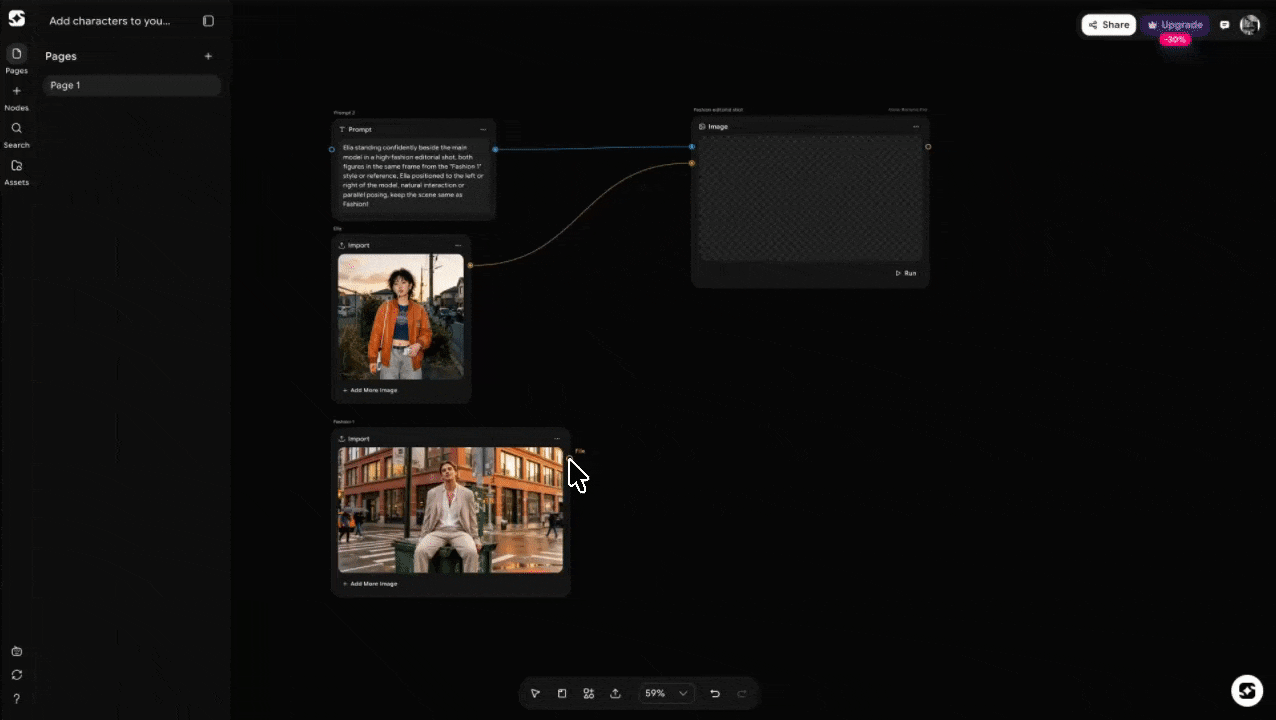1276x720 pixels.
Task: Click the user avatar in top bar
Action: [x=1249, y=24]
